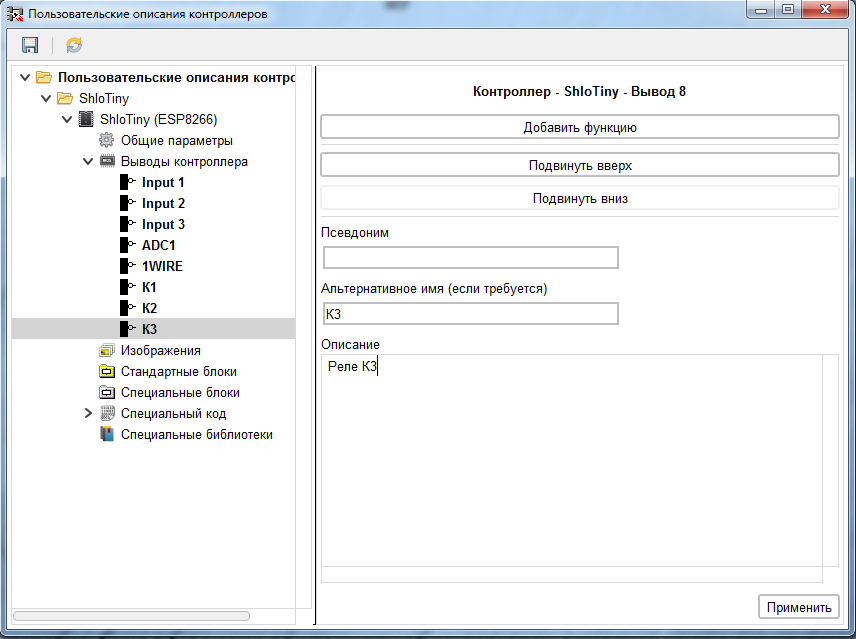
Task: Click the Специальные блоки folder icon
Action: click(107, 392)
